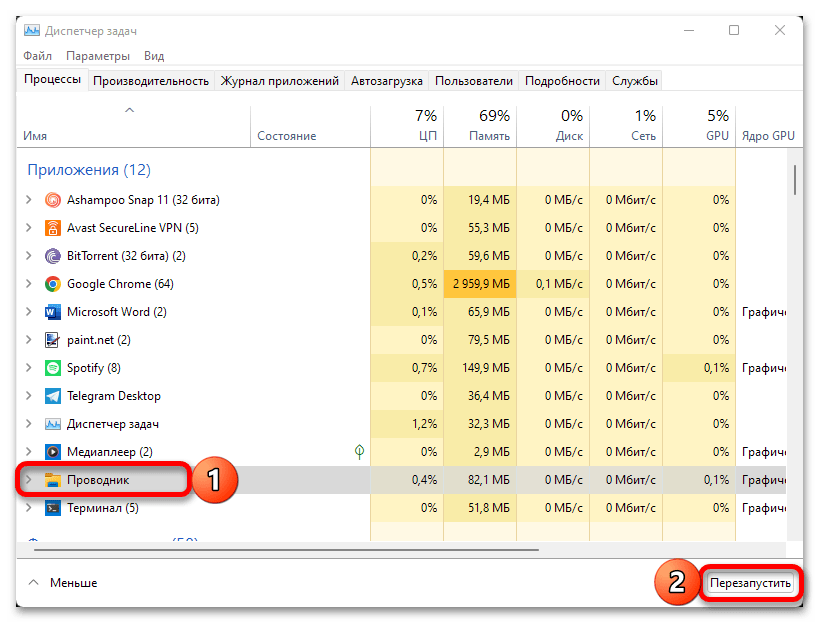Switch to the Журнал приложений tab
This screenshot has height=623, width=819.
pos(279,81)
